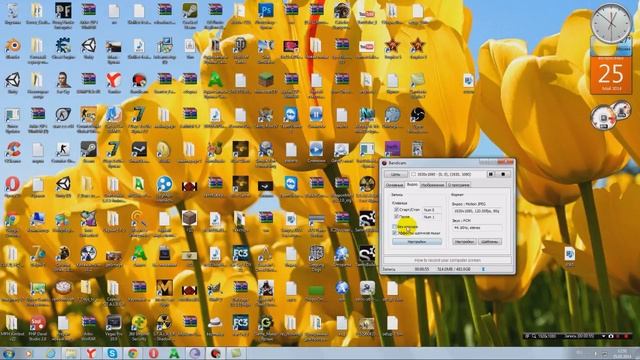Open the 'How to record your computer screen' link
The width and height of the screenshot is (640, 360).
click(x=447, y=260)
